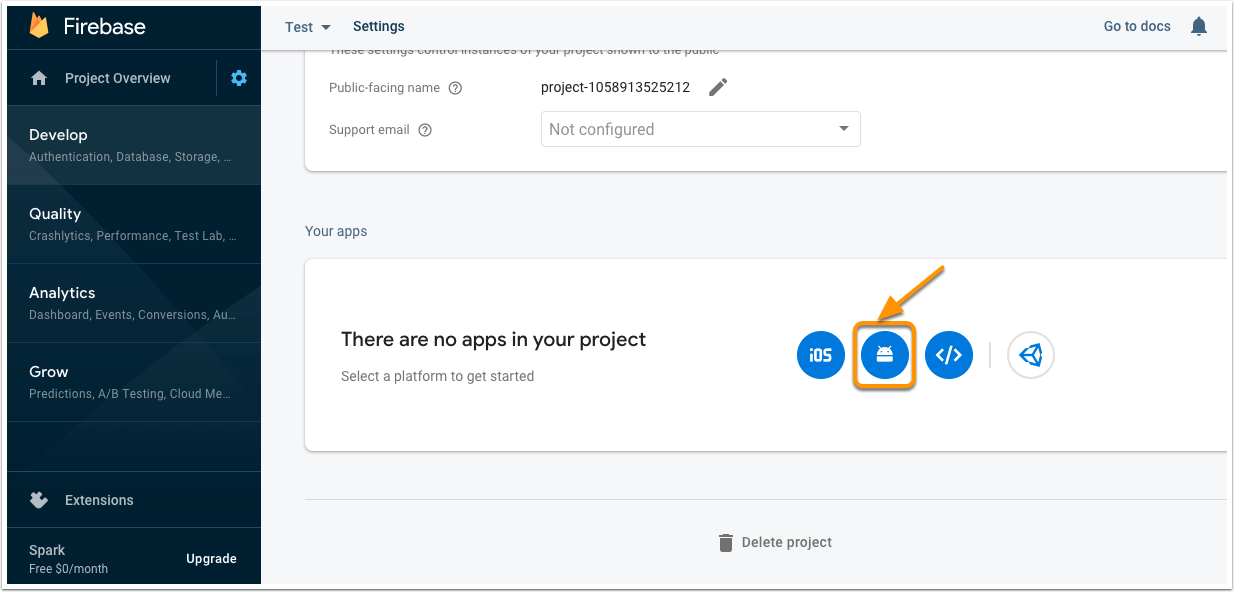The width and height of the screenshot is (1234, 592).
Task: Expand the Develop section
Action: click(134, 145)
